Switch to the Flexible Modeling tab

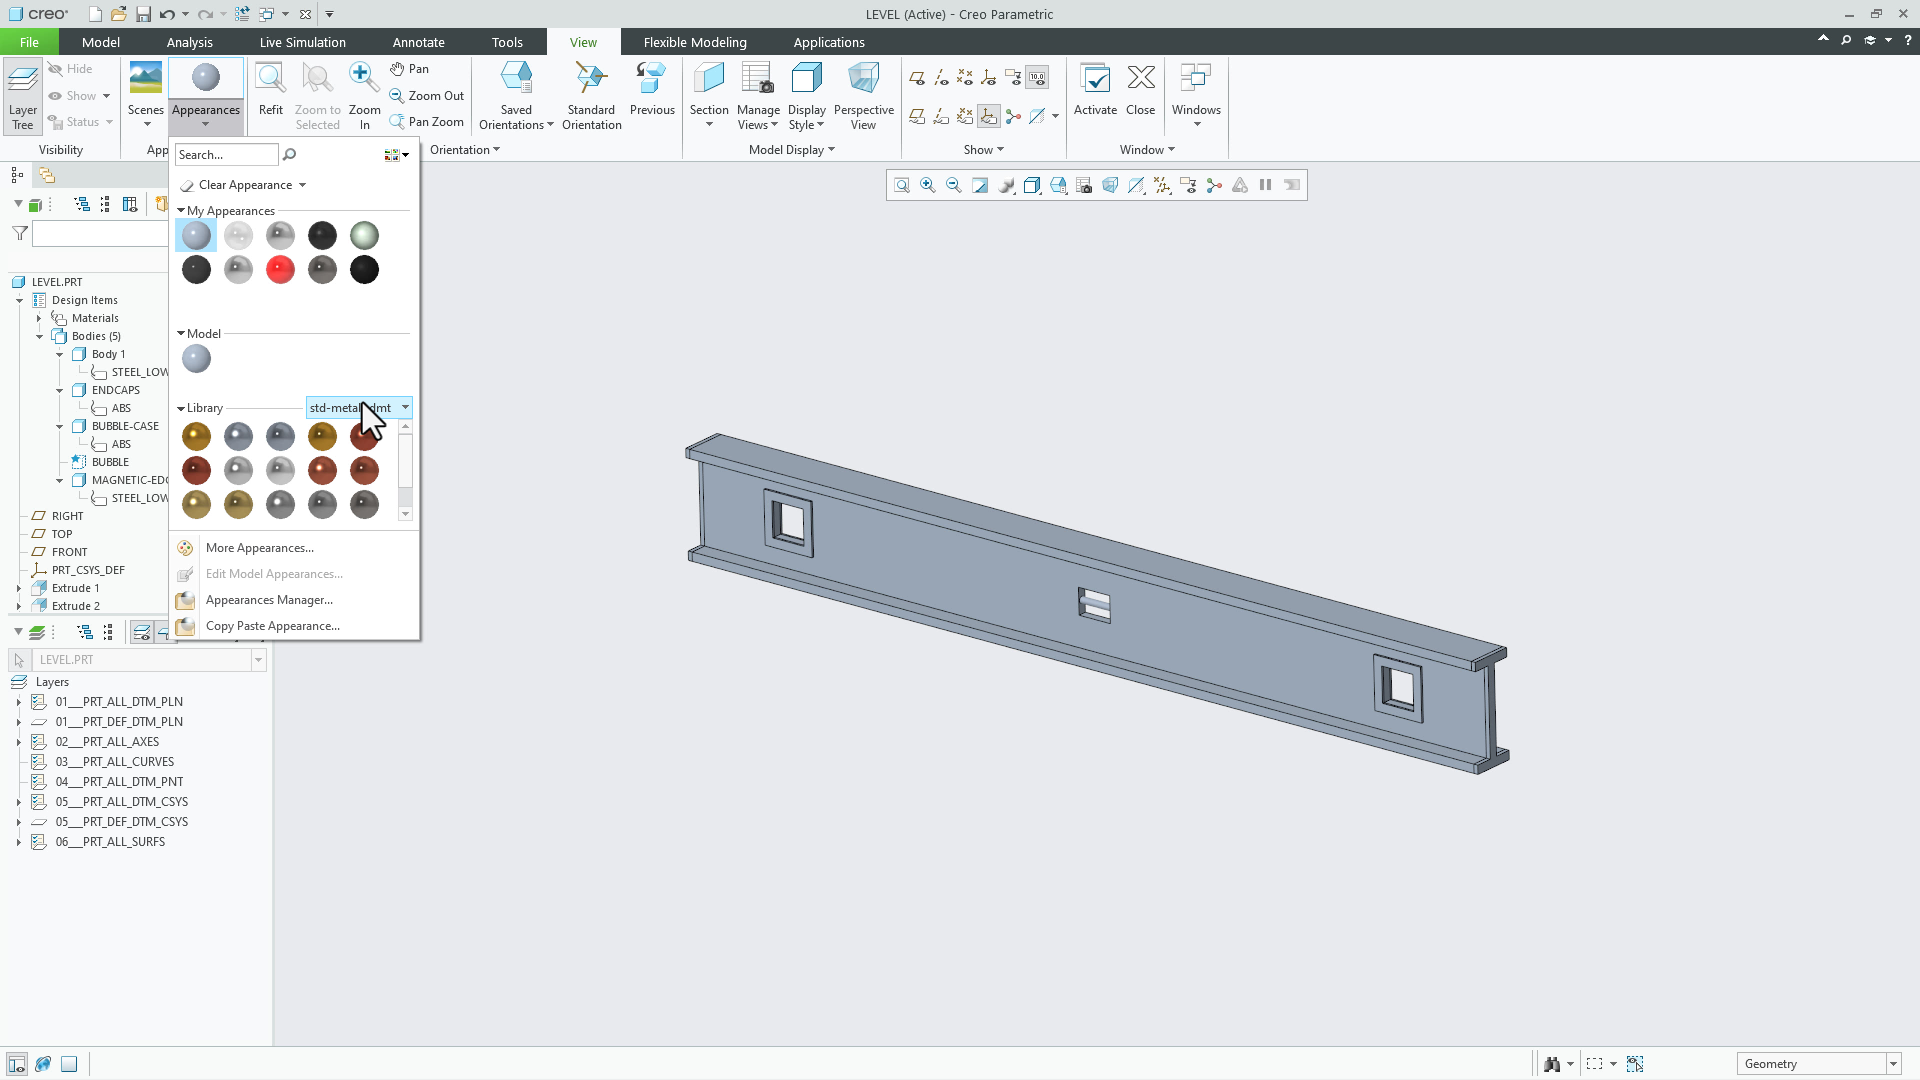(694, 42)
